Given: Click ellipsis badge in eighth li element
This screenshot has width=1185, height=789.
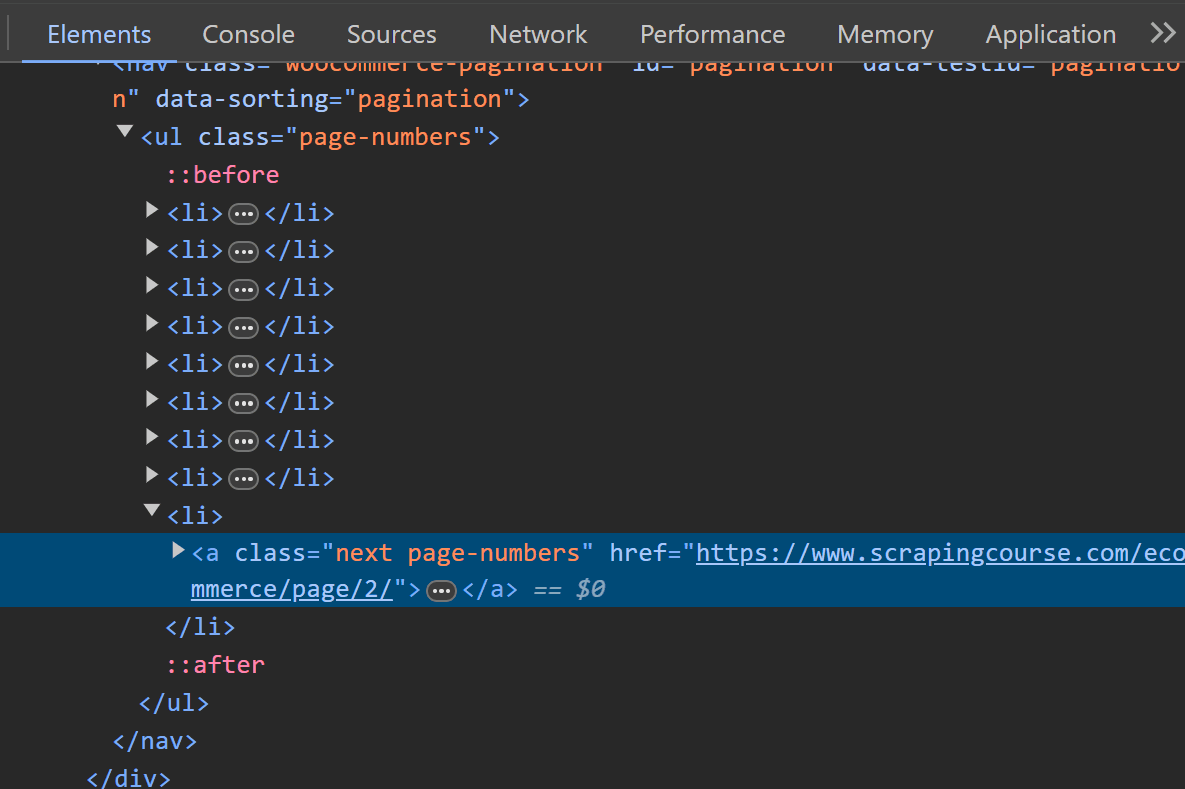Looking at the screenshot, I should pyautogui.click(x=243, y=478).
